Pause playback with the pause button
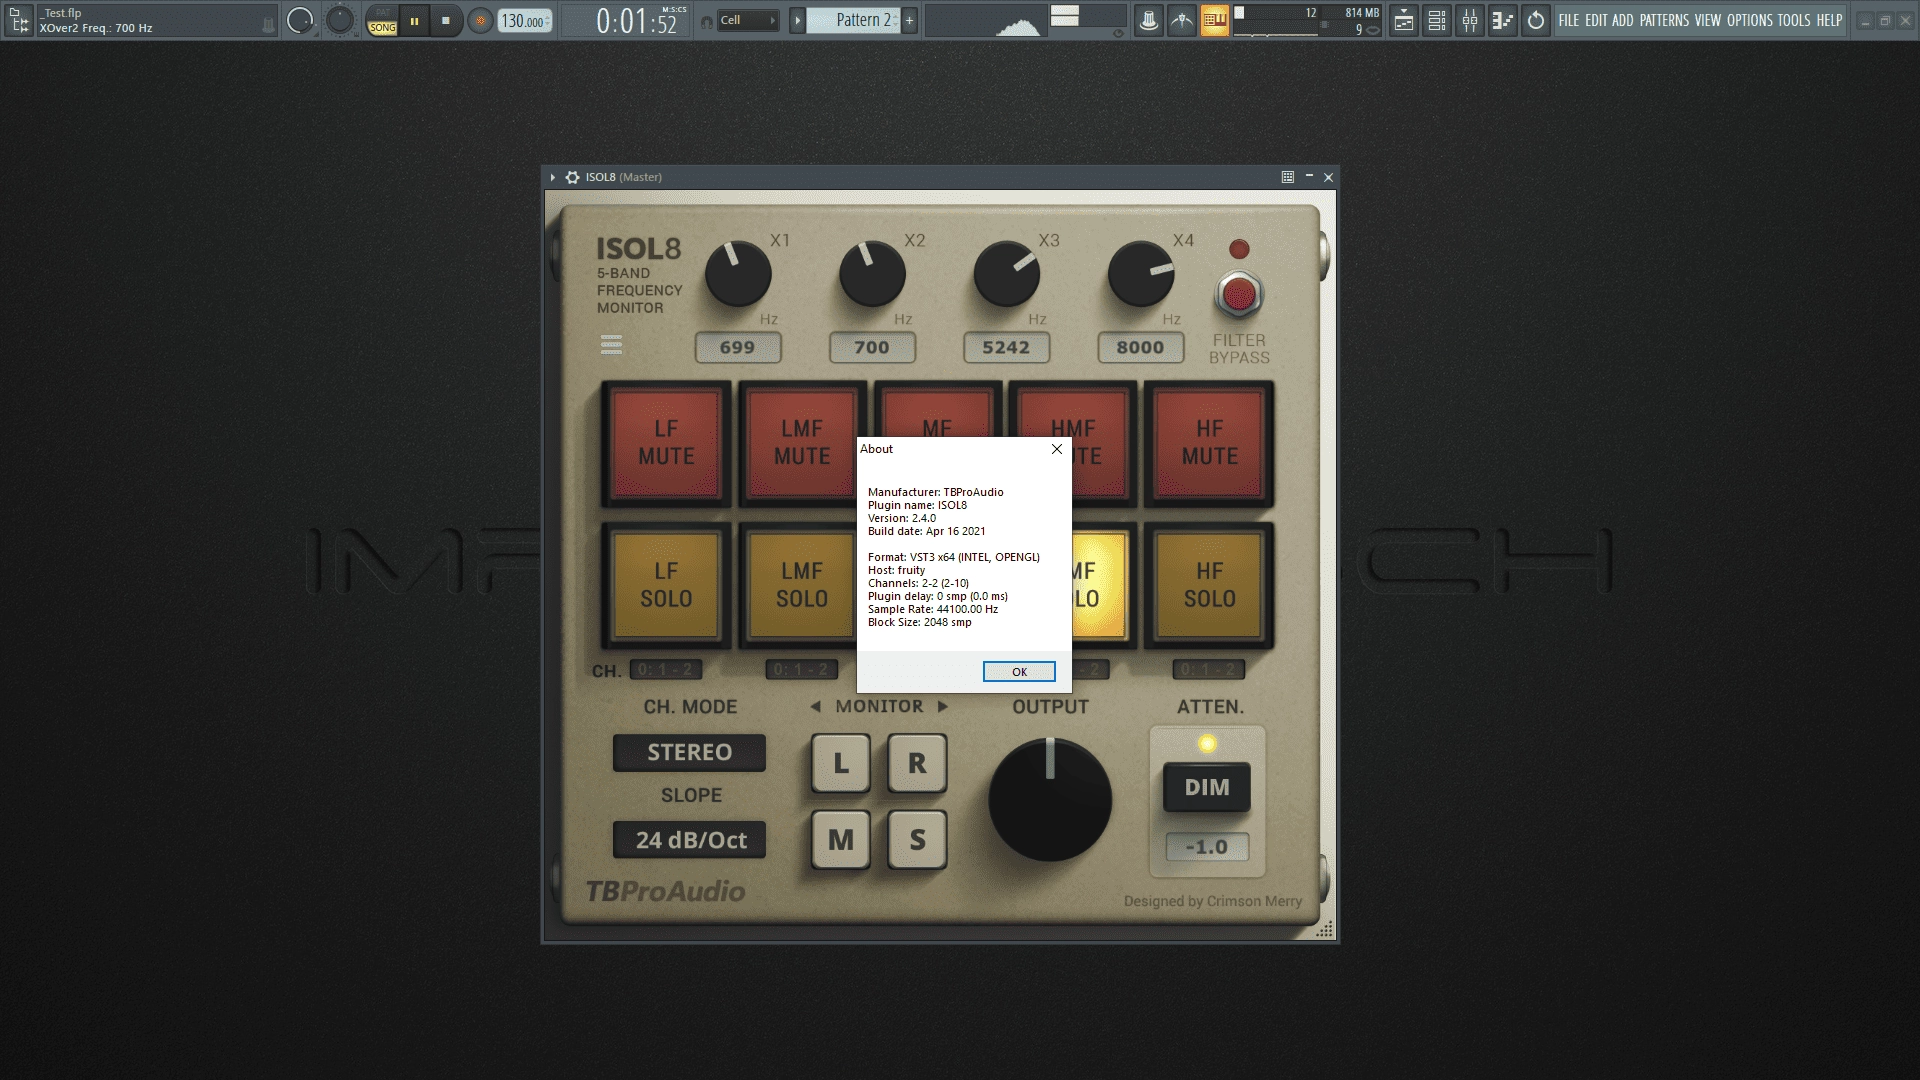The height and width of the screenshot is (1080, 1920). (414, 20)
